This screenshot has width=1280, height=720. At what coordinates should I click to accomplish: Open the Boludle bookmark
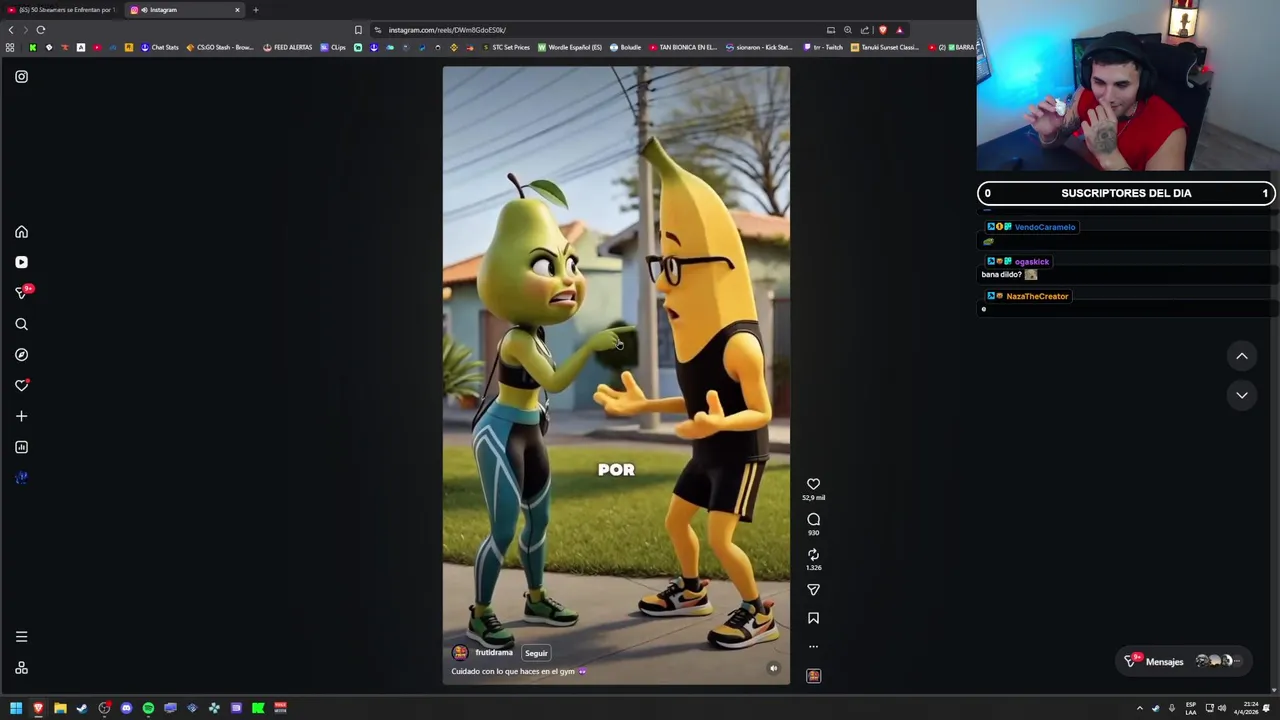coord(626,47)
